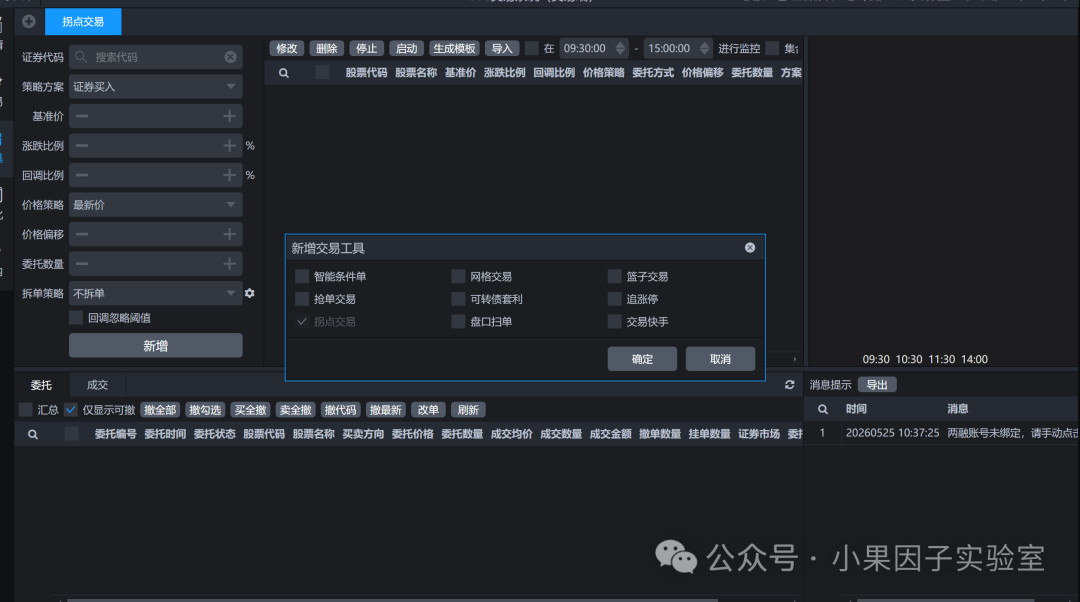The height and width of the screenshot is (602, 1080).
Task: Click message row 两融账号未绑定
Action: point(942,433)
